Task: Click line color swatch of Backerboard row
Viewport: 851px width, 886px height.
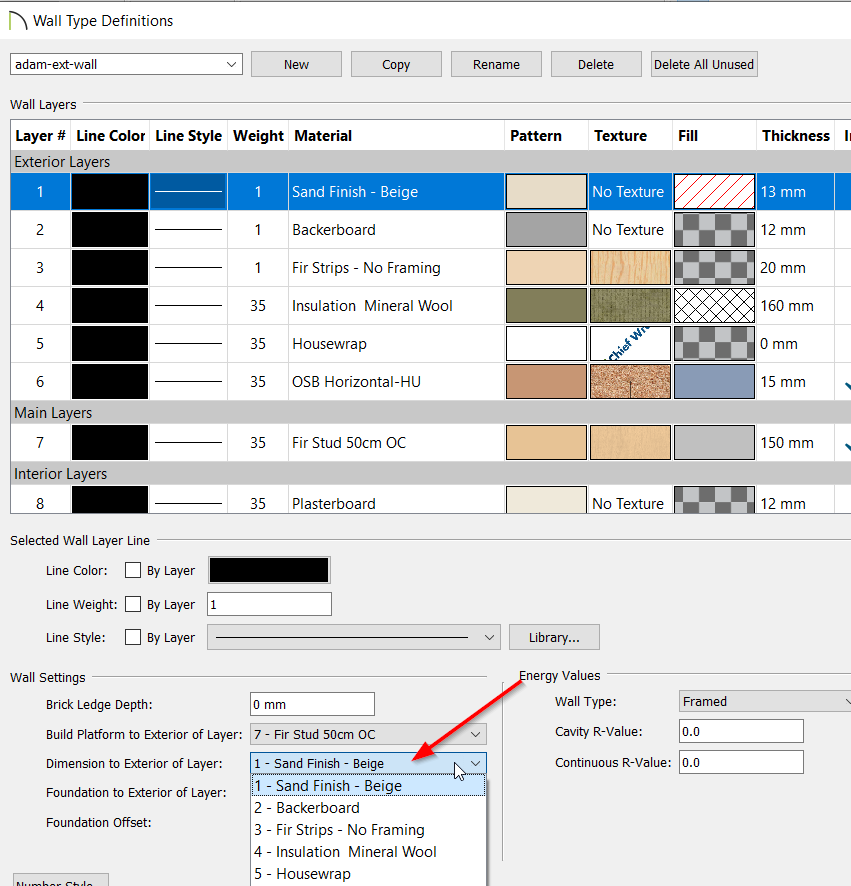Action: point(110,229)
